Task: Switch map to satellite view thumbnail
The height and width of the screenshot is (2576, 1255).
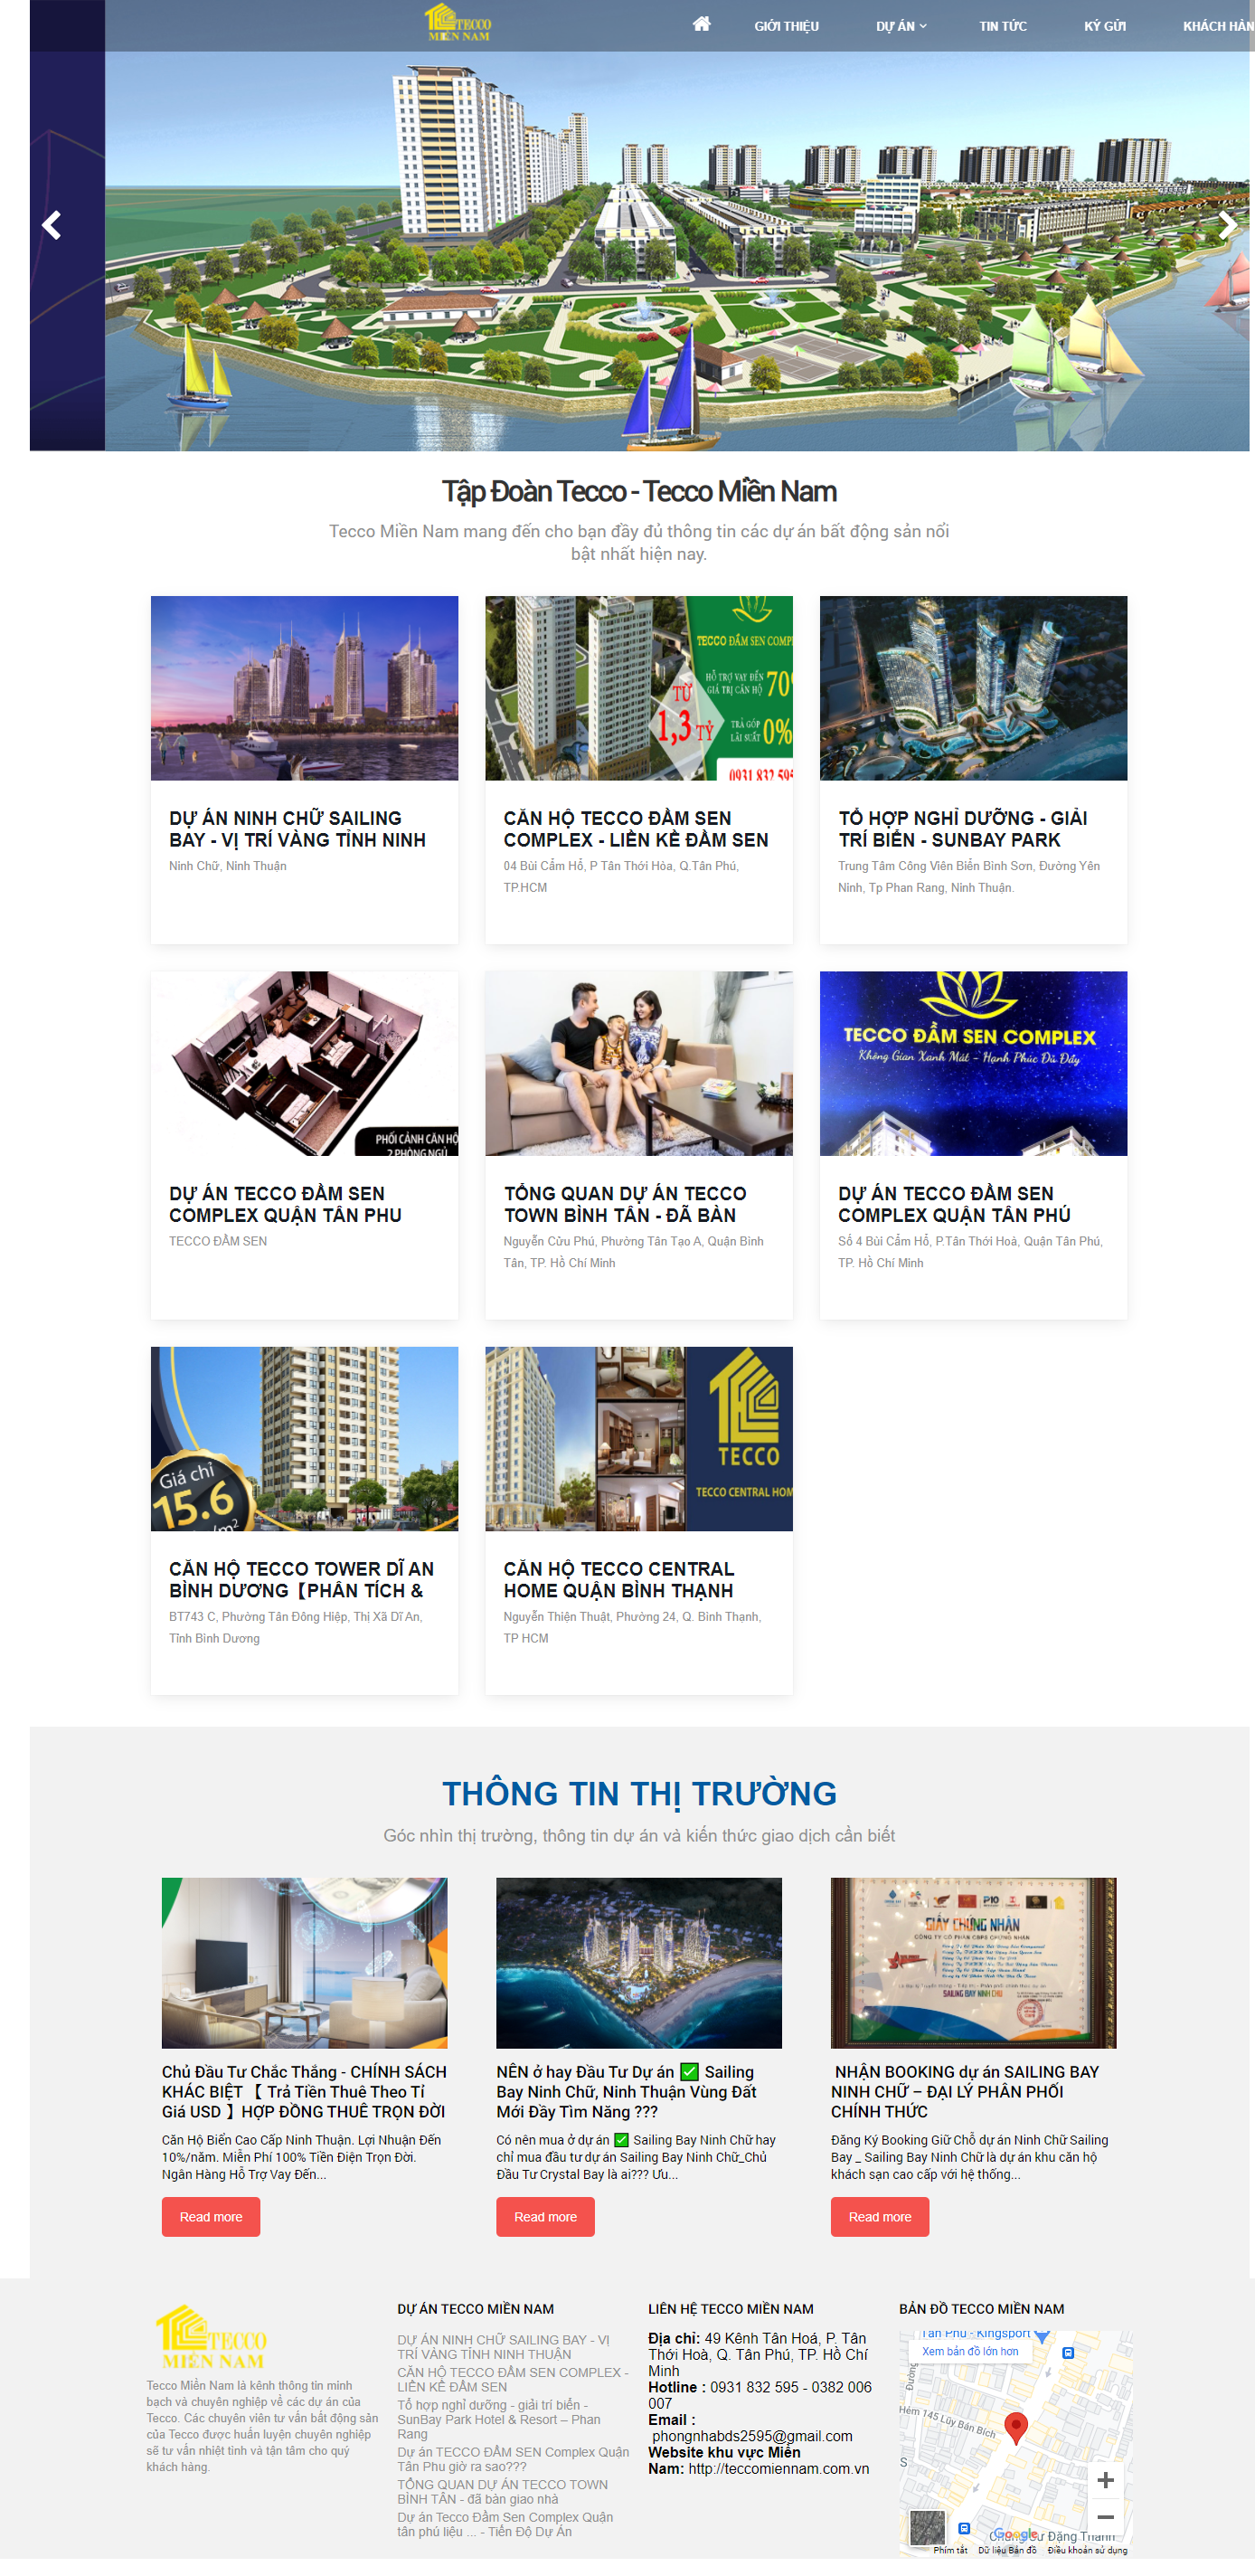Action: [927, 2528]
